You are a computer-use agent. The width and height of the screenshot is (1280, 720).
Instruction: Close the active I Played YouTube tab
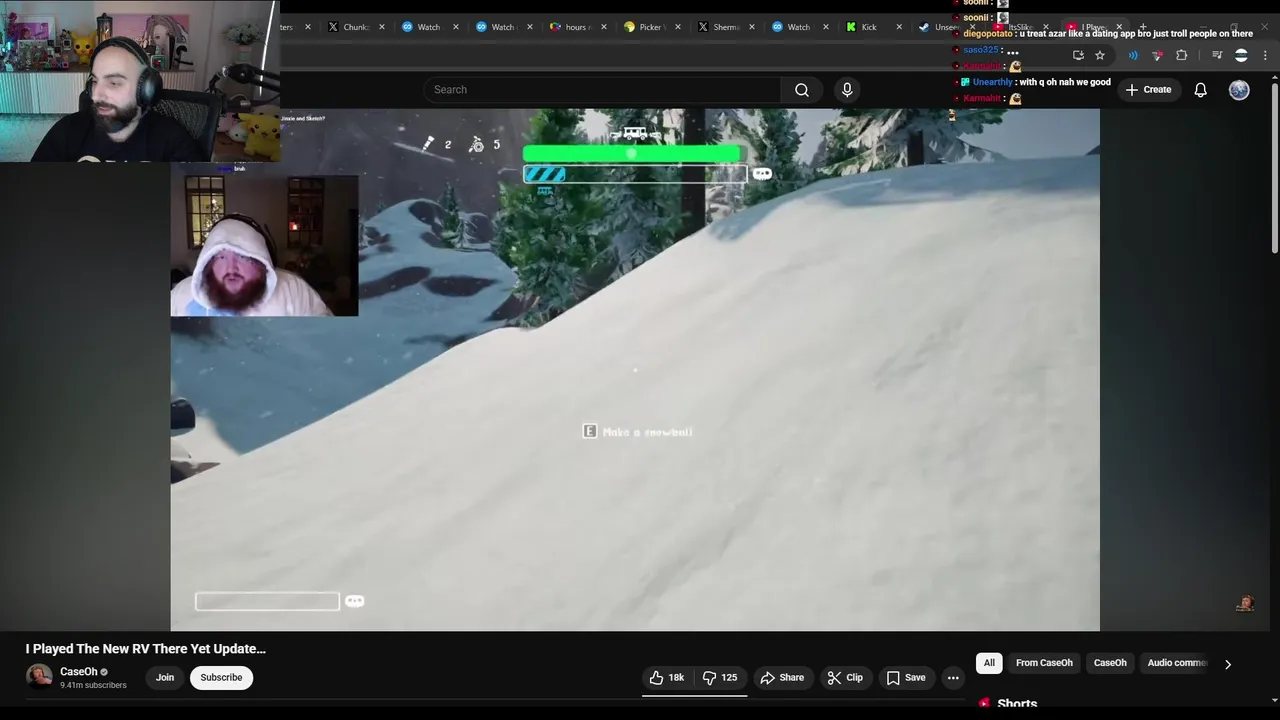pyautogui.click(x=1119, y=27)
